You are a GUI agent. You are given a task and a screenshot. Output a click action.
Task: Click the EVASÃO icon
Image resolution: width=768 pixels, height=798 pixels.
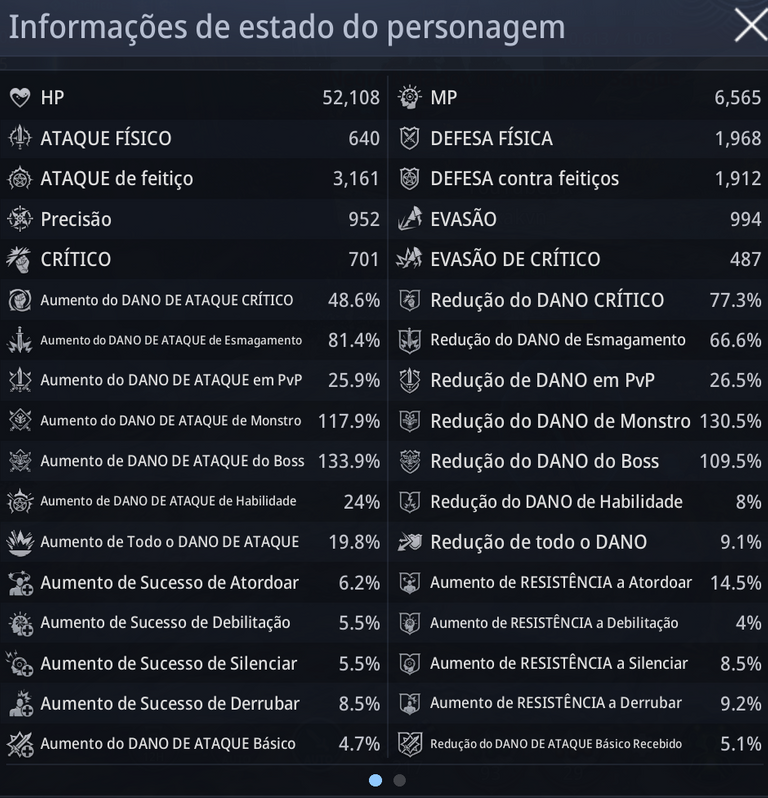[410, 219]
